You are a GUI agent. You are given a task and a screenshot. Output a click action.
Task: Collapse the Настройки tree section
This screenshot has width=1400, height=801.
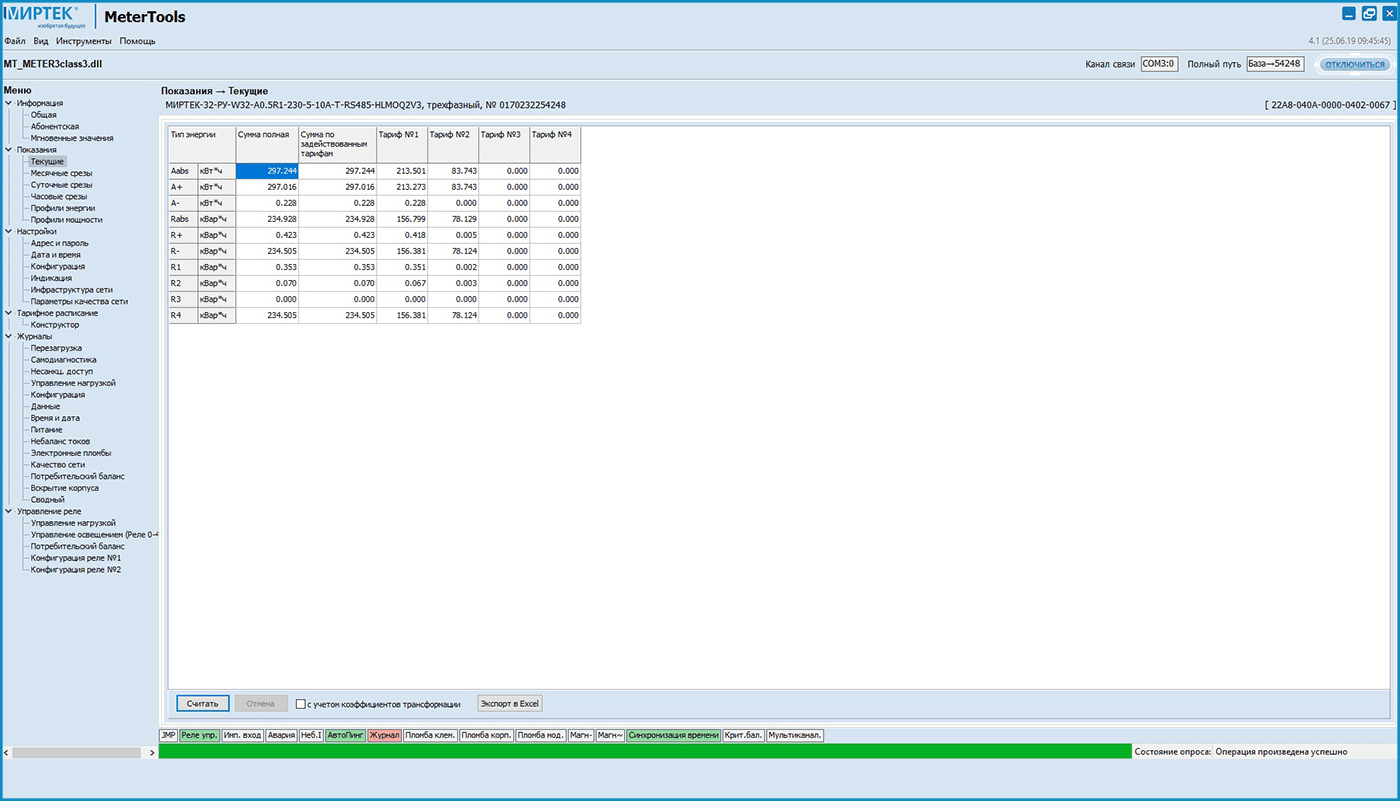pos(8,231)
